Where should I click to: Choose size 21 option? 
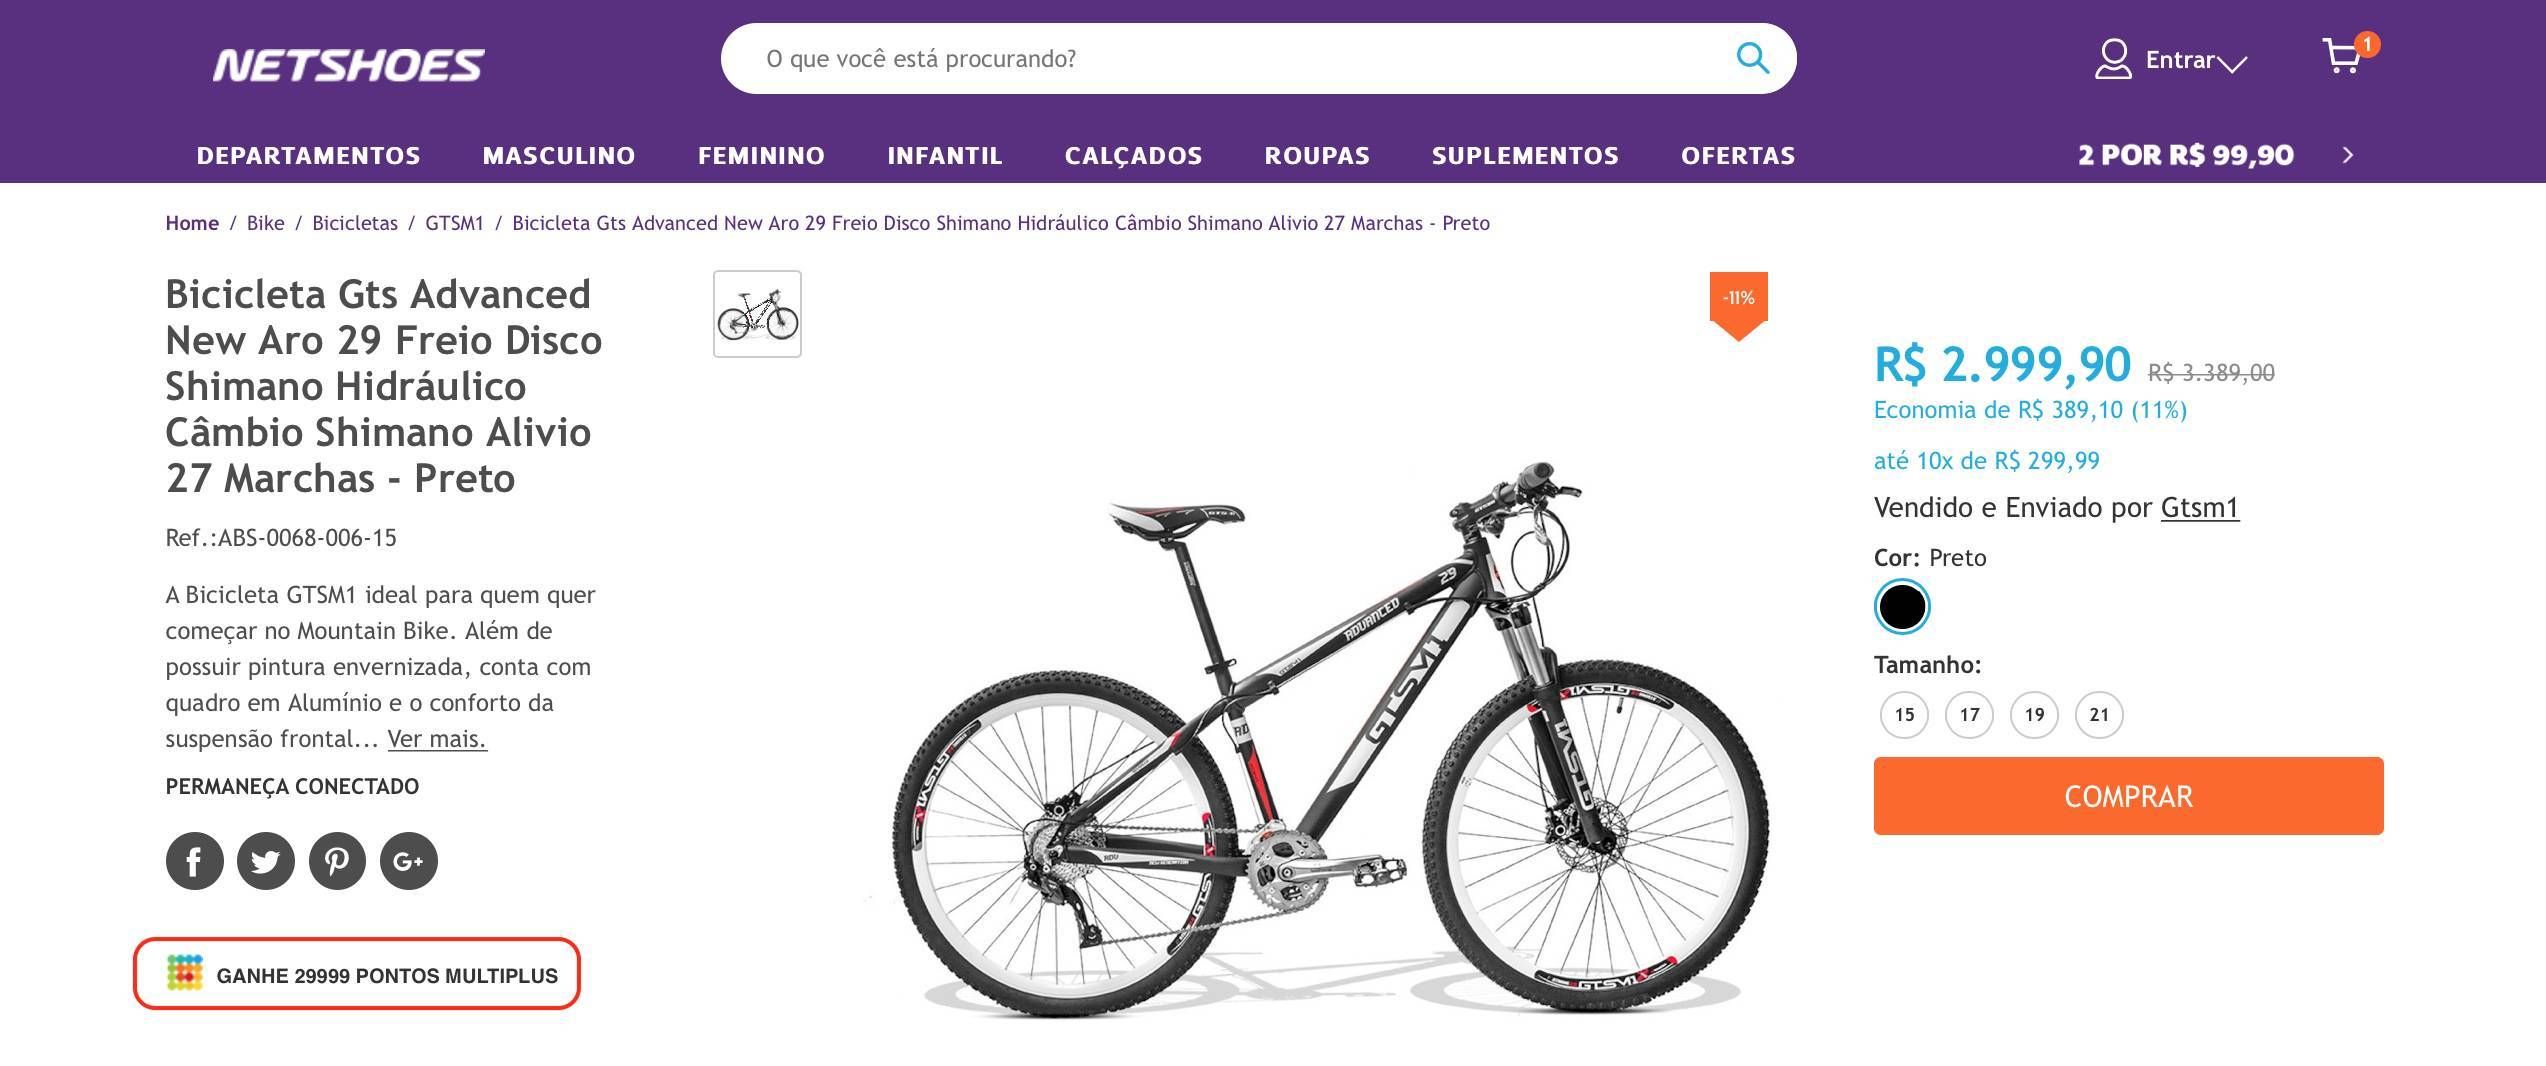pos(2099,715)
